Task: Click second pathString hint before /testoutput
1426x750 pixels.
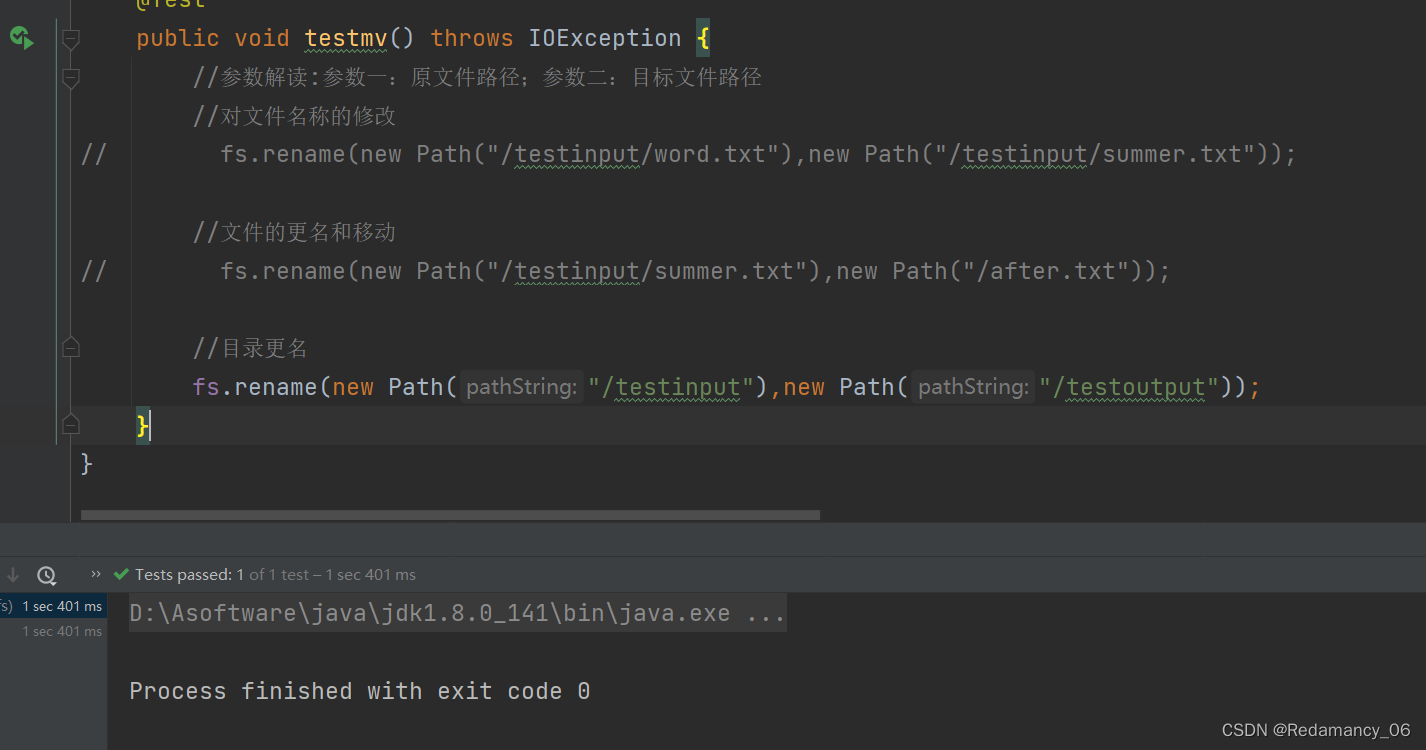Action: point(974,387)
